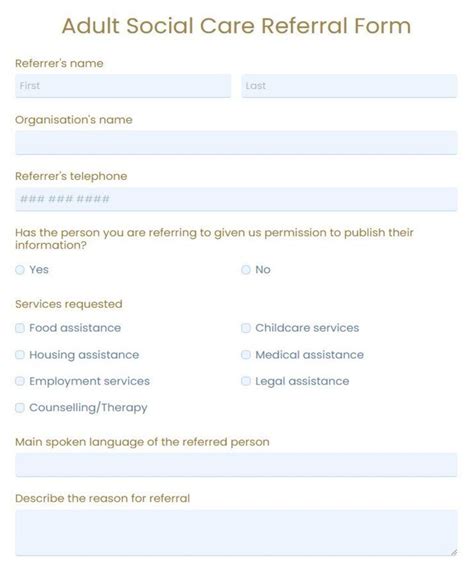The width and height of the screenshot is (474, 576).
Task: Click the Referrer's First name field
Action: coord(123,86)
